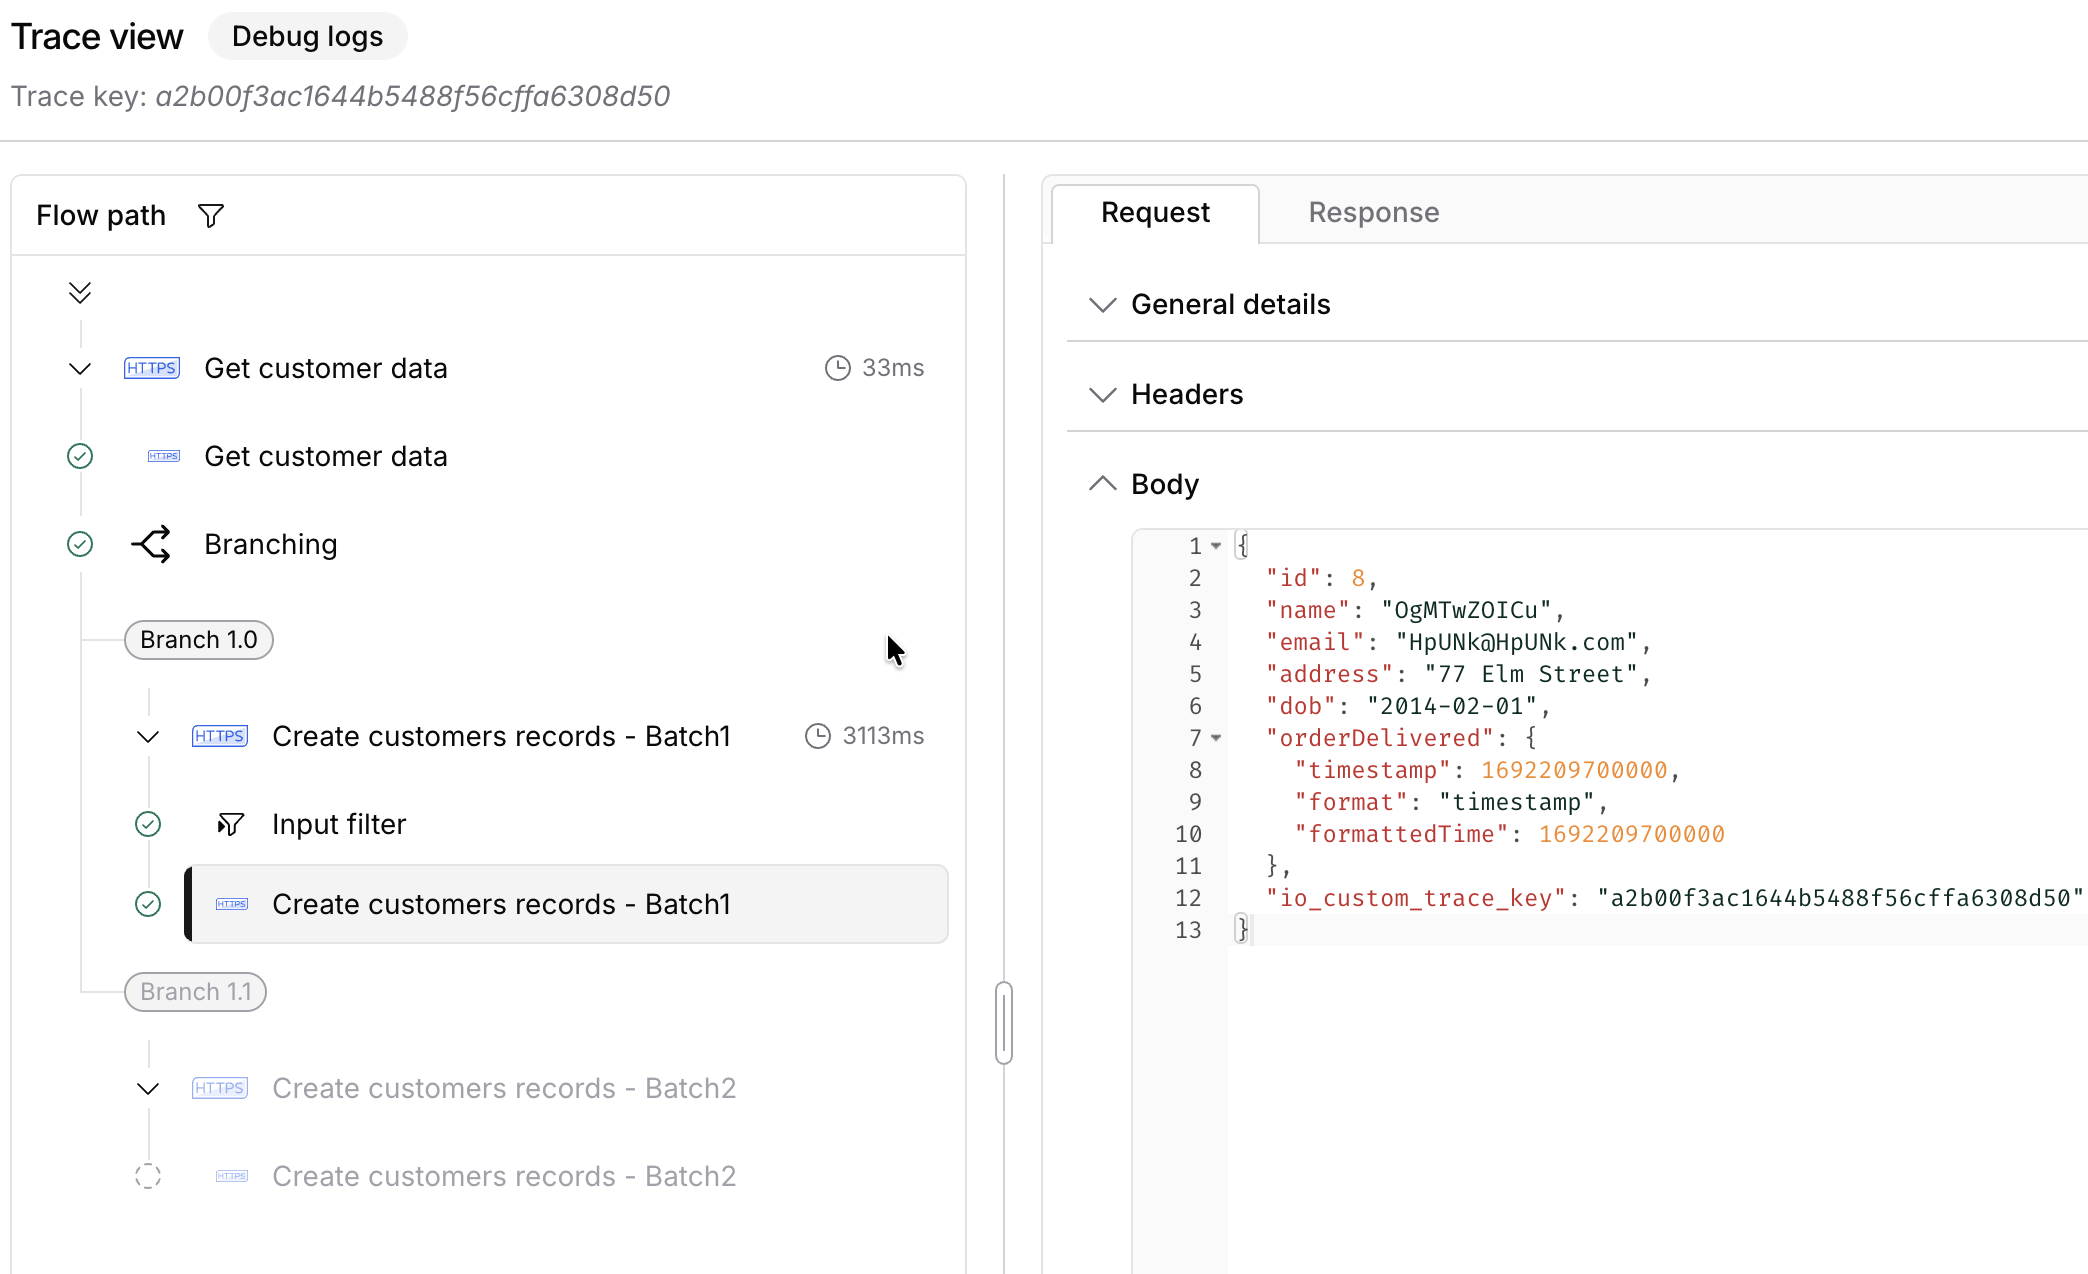Collapse the Get customer data step group
The width and height of the screenshot is (2088, 1274).
(x=80, y=368)
